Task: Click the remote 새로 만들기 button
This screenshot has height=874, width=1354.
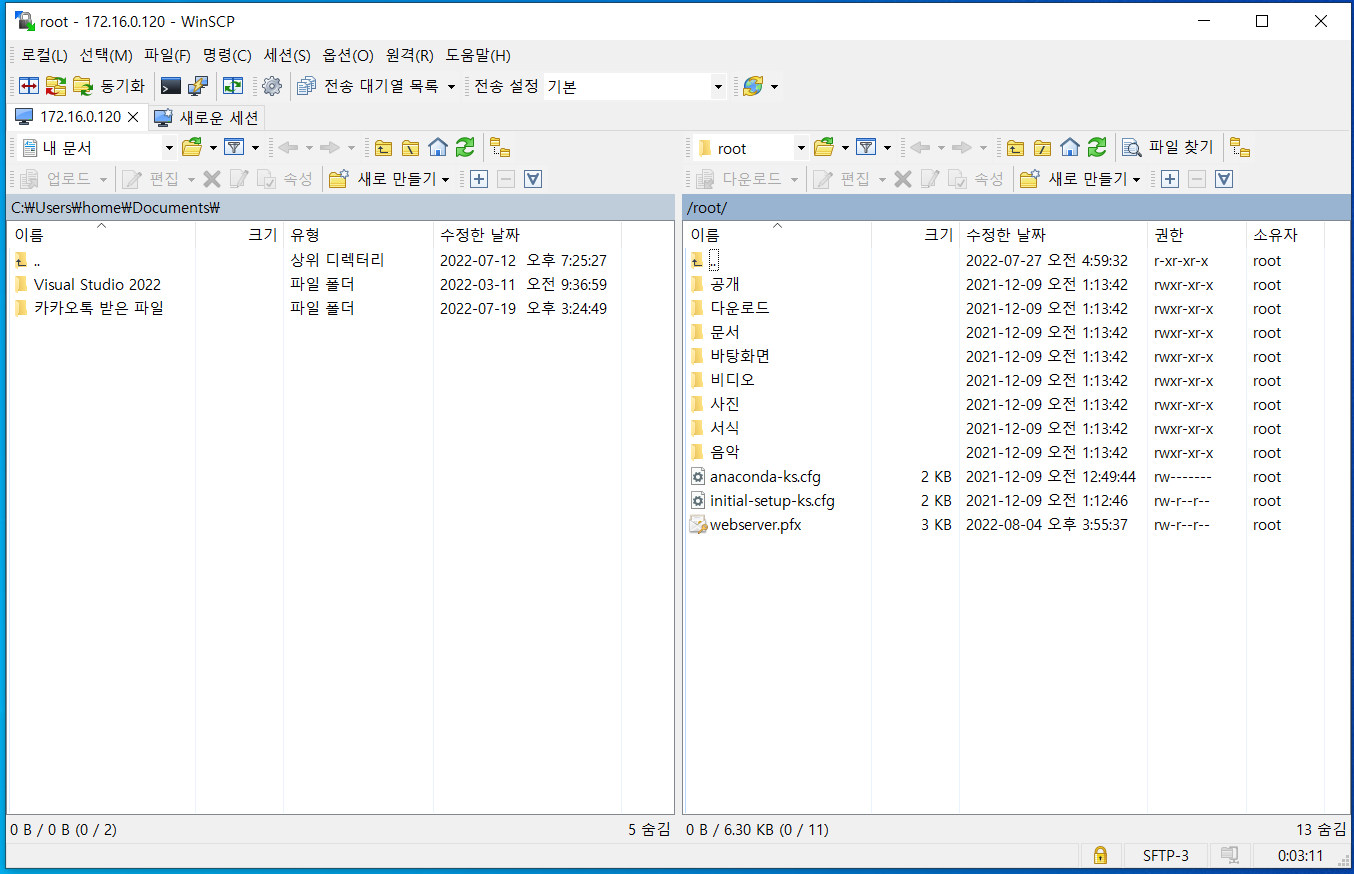Action: 1081,179
